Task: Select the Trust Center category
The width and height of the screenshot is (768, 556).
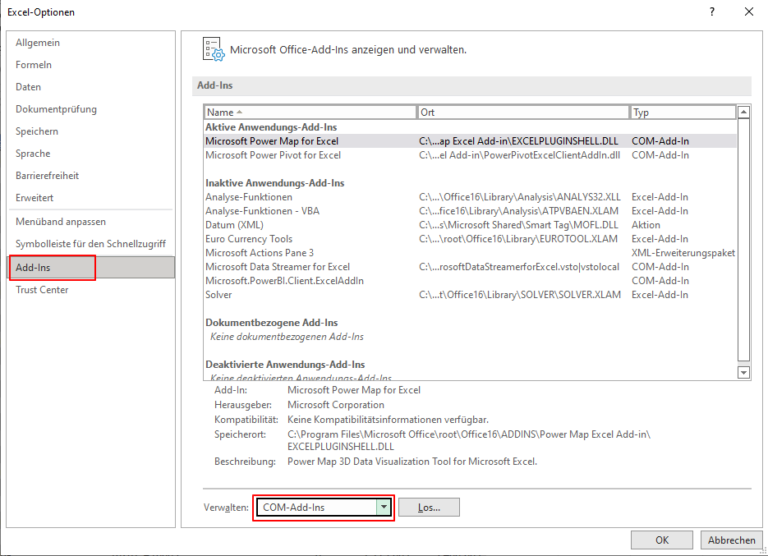Action: click(43, 290)
